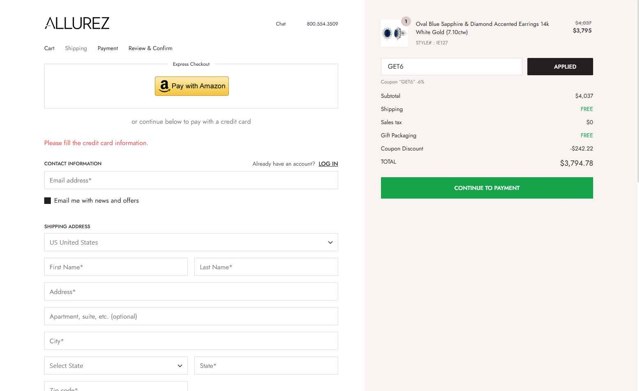
Task: Click the Last Name field
Action: point(266,267)
